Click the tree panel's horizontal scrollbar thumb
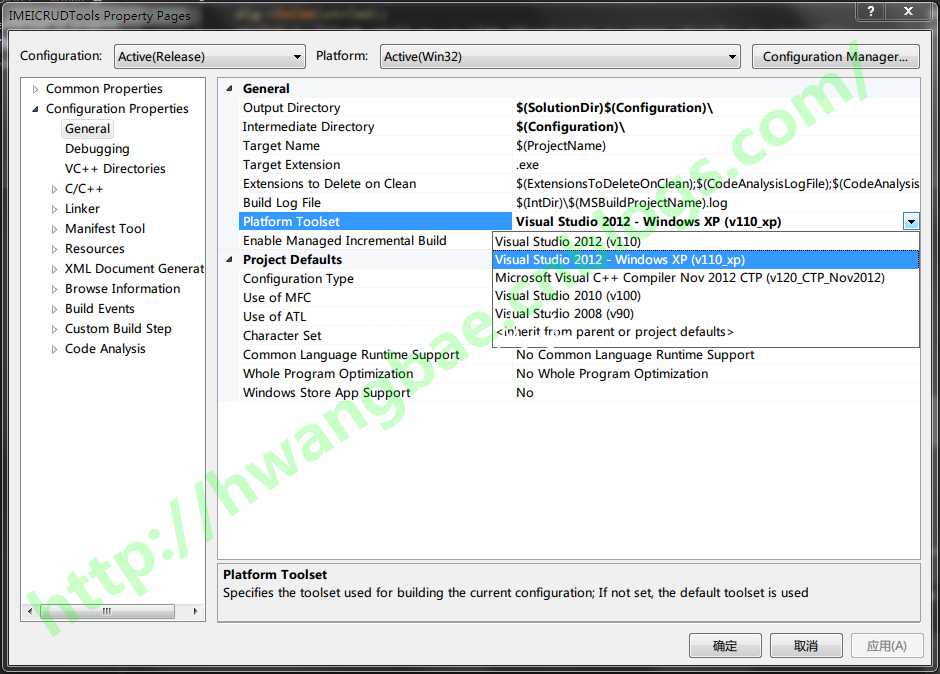This screenshot has width=940, height=674. pyautogui.click(x=107, y=611)
